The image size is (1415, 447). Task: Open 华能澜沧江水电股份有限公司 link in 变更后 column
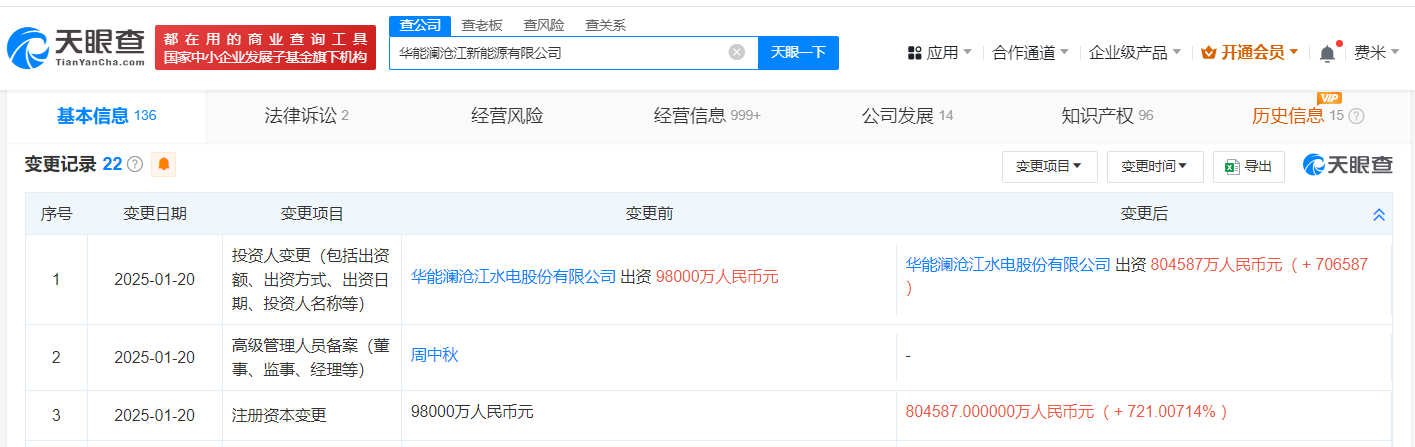point(1008,264)
